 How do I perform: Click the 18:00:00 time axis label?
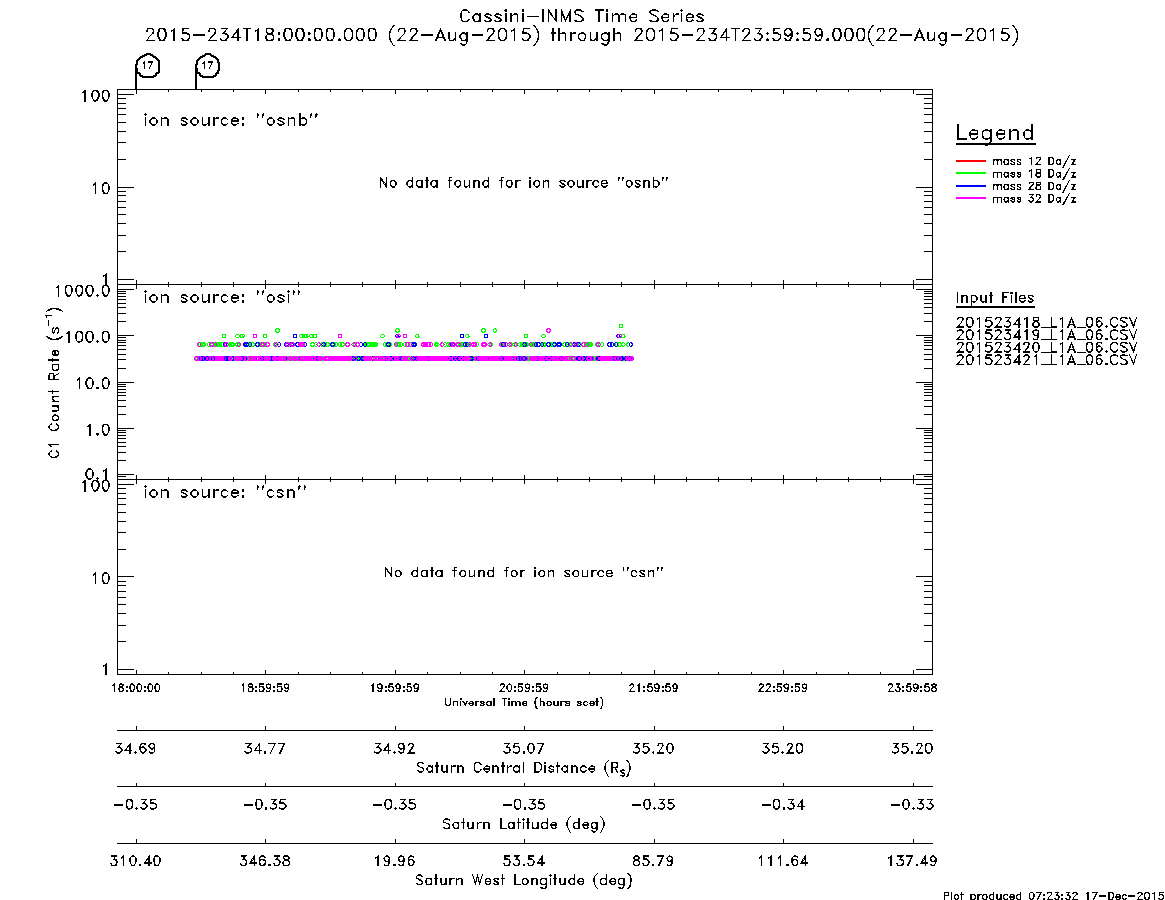[x=136, y=688]
